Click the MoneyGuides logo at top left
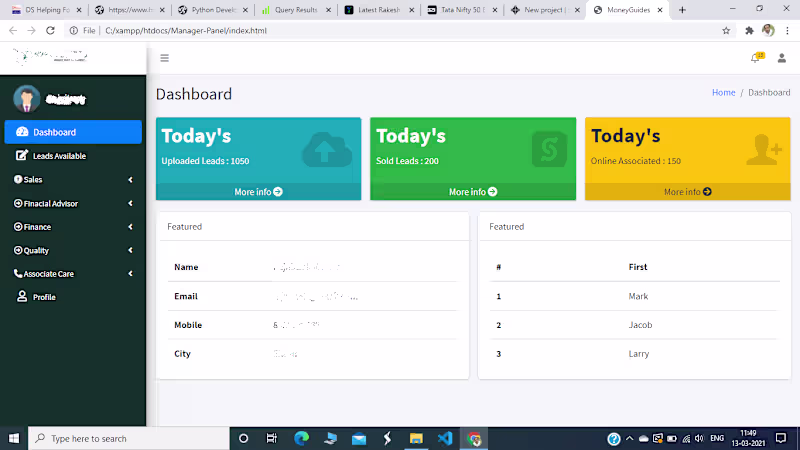The image size is (800, 450). point(50,56)
